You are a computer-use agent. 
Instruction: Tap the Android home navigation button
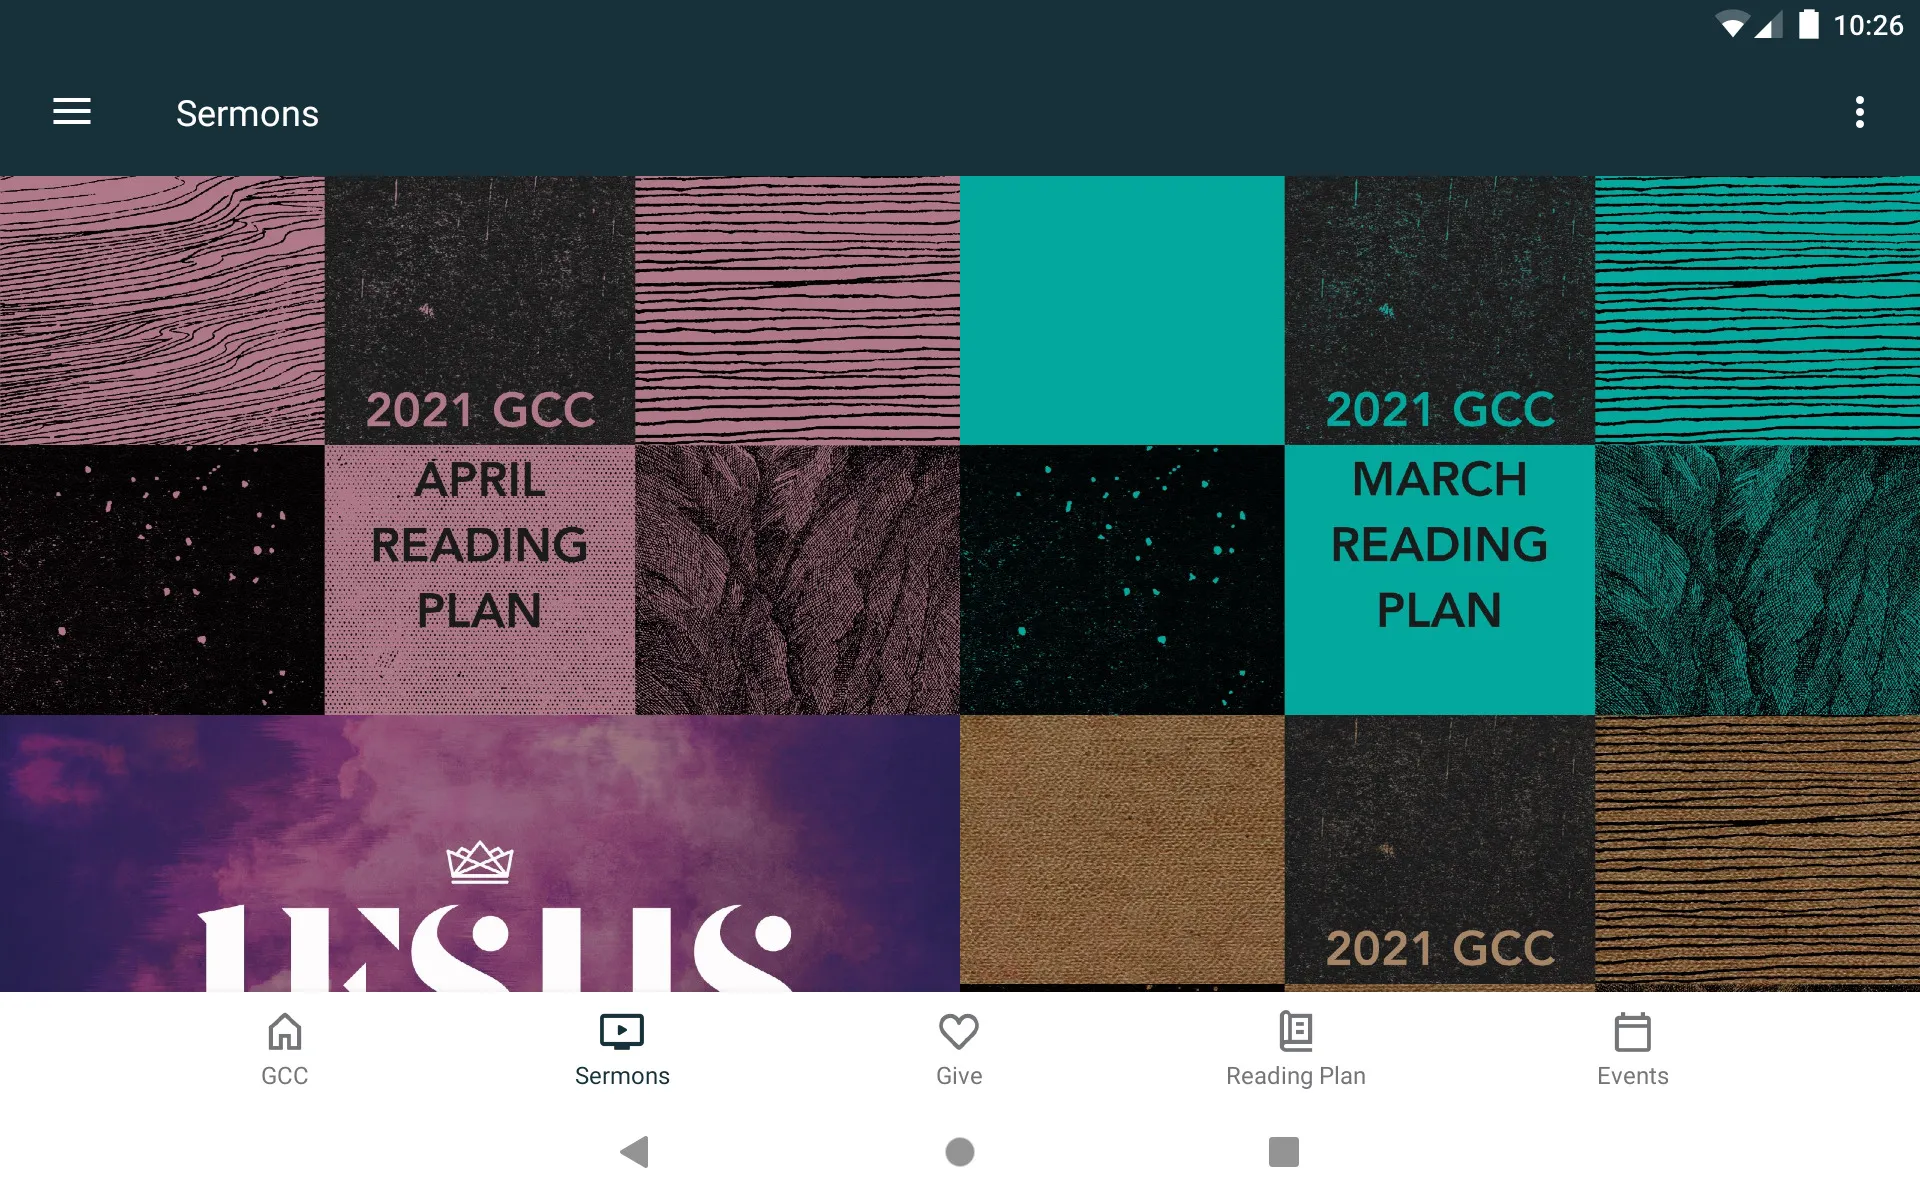959,1161
